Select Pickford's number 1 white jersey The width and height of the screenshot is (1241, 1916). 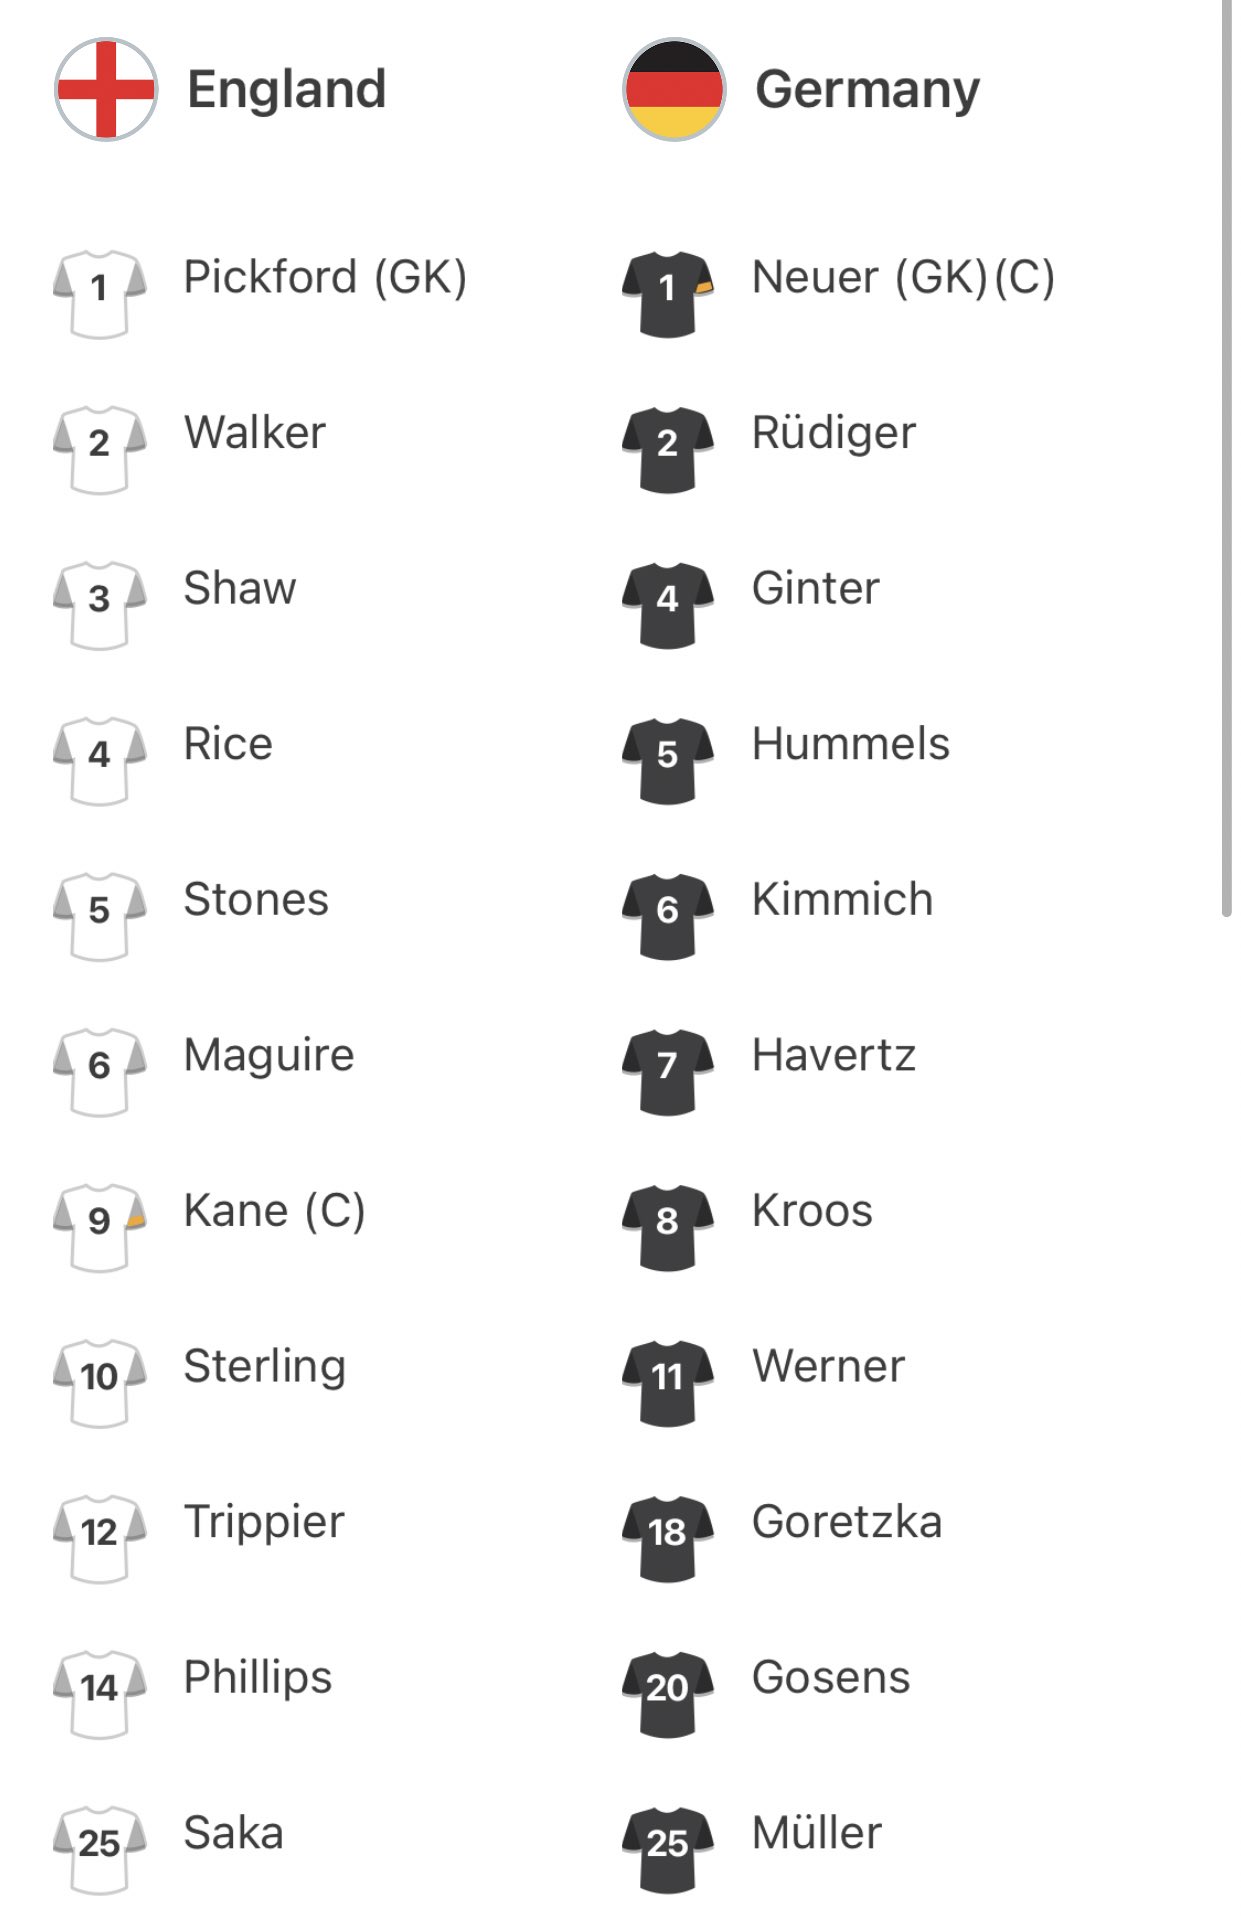tap(99, 294)
